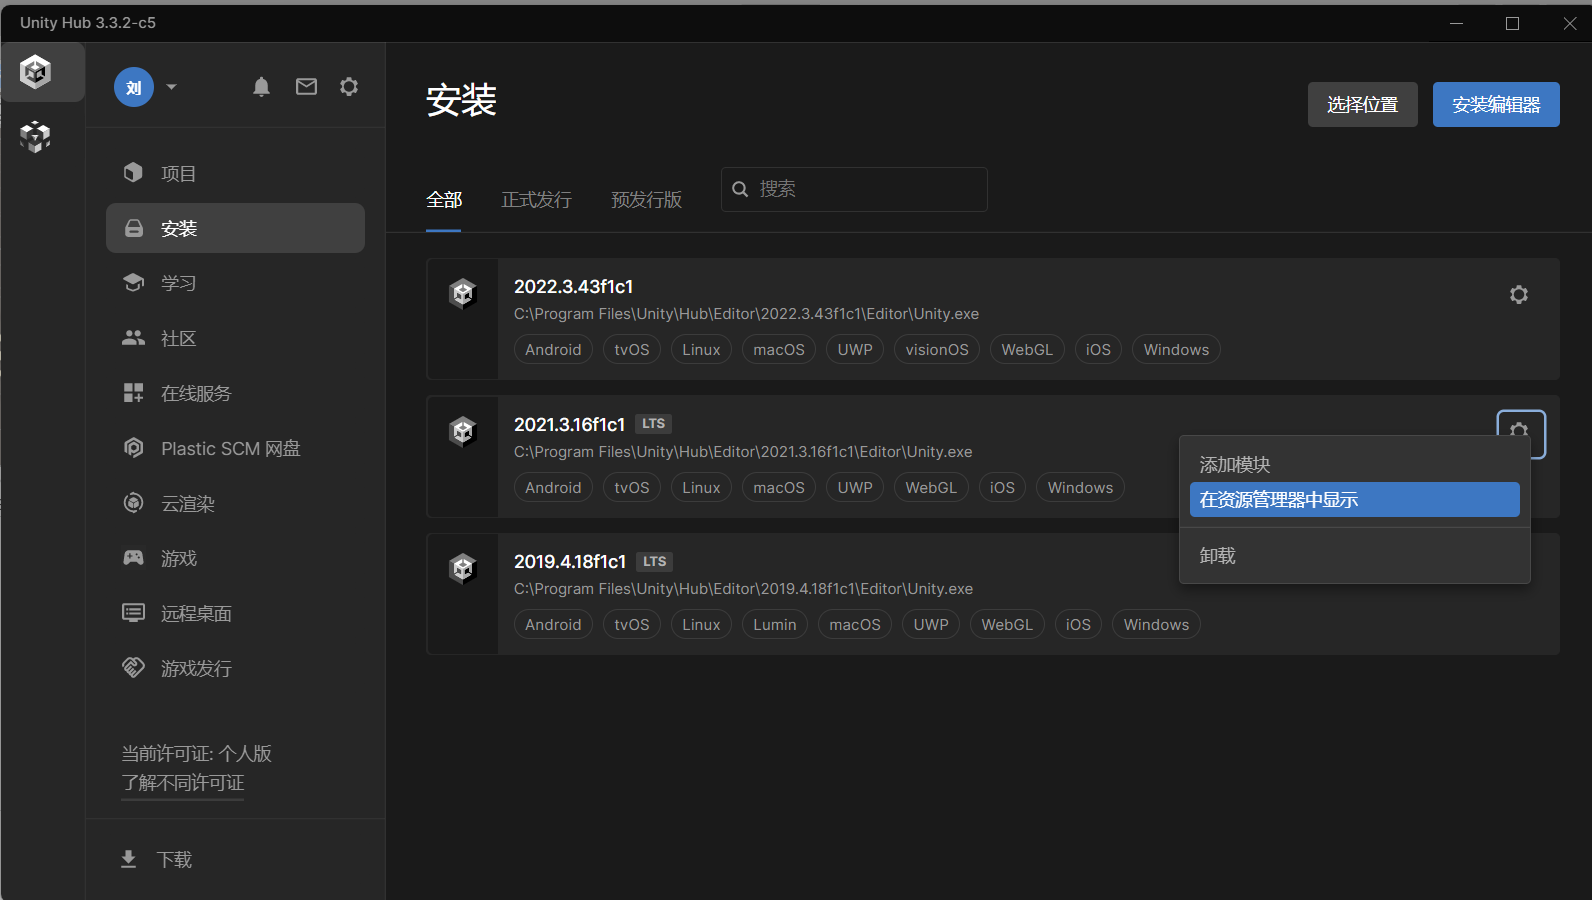Open 在线服务 section

tap(235, 393)
